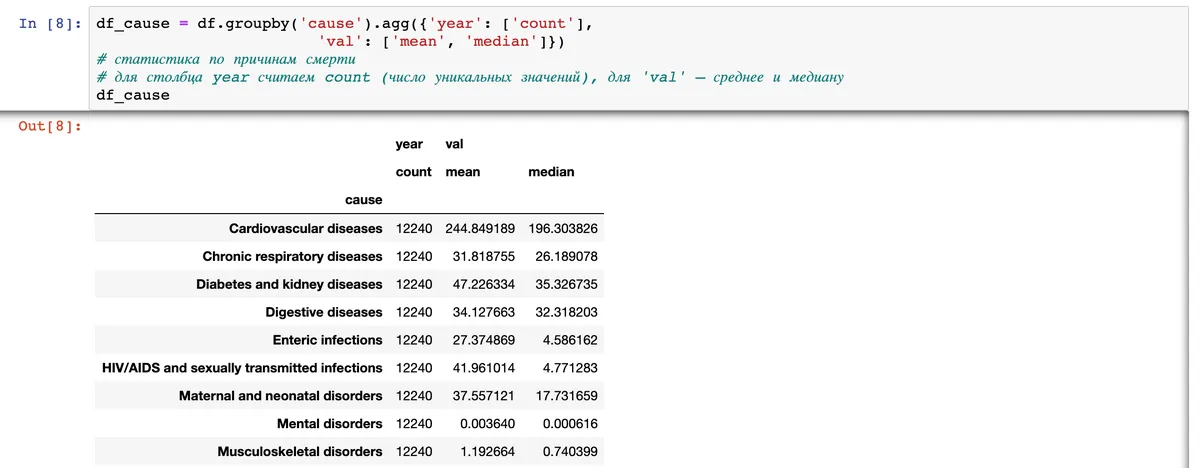Click the Diabetes and kidney diseases row label

[x=290, y=284]
